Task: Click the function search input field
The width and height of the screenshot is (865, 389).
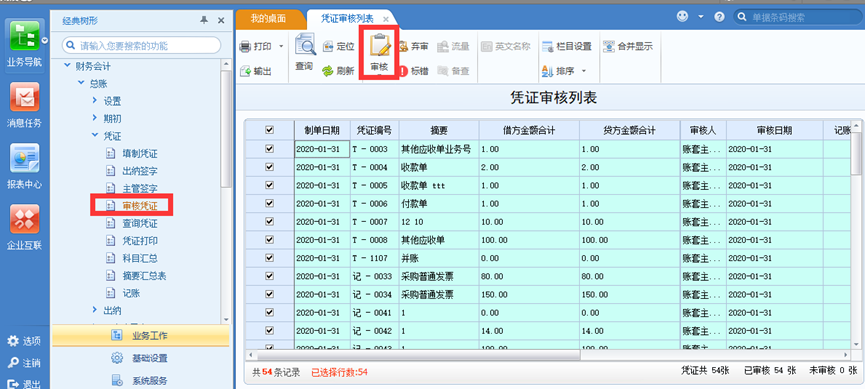Action: 141,45
